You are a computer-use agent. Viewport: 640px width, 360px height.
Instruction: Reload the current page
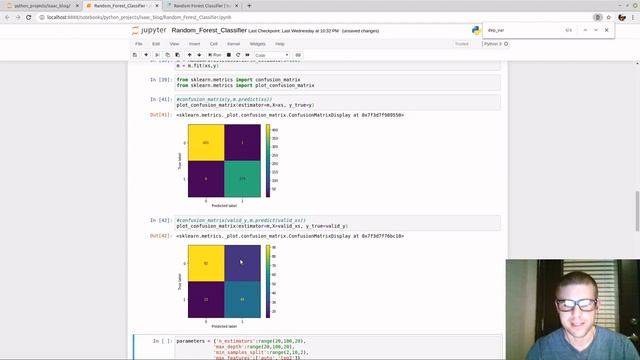coord(29,17)
